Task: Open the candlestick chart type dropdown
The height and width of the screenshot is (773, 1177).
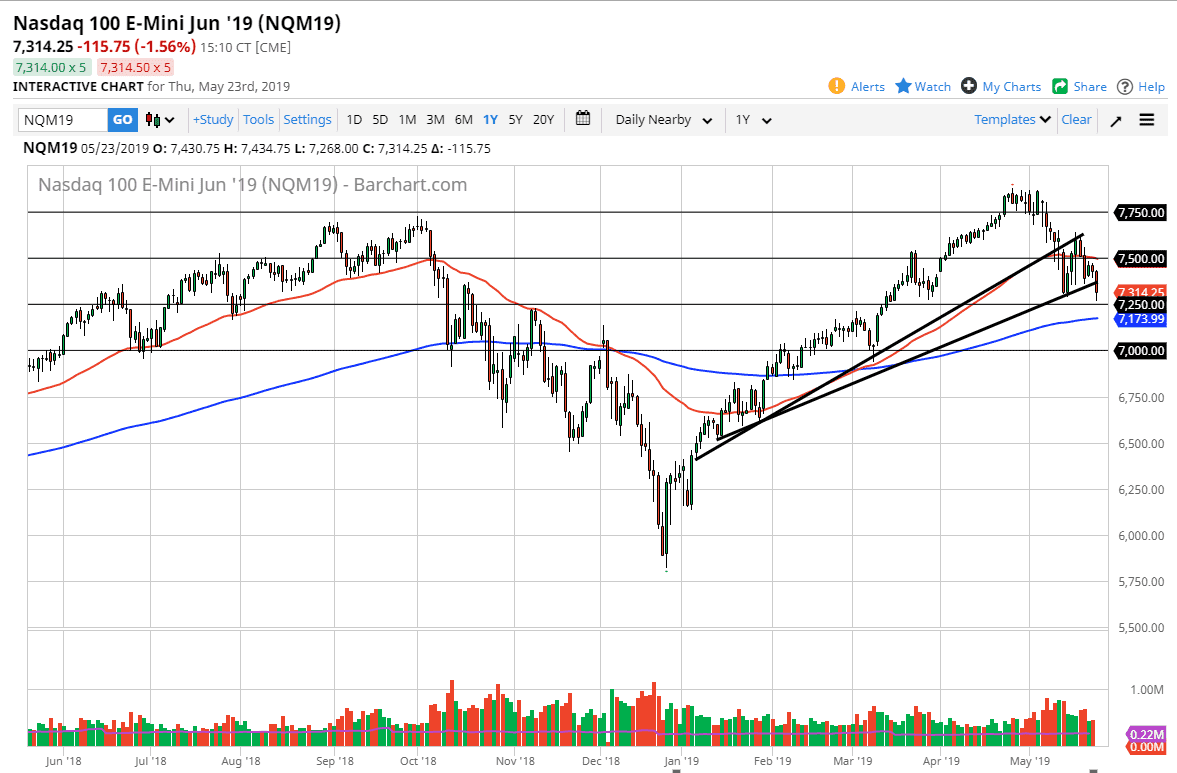Action: point(160,120)
